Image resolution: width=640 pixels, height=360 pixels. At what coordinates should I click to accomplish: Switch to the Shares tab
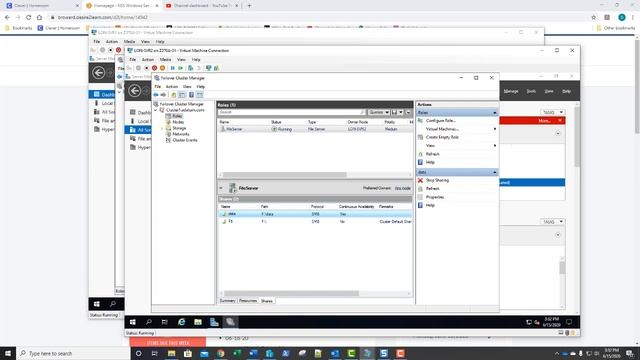pyautogui.click(x=267, y=301)
